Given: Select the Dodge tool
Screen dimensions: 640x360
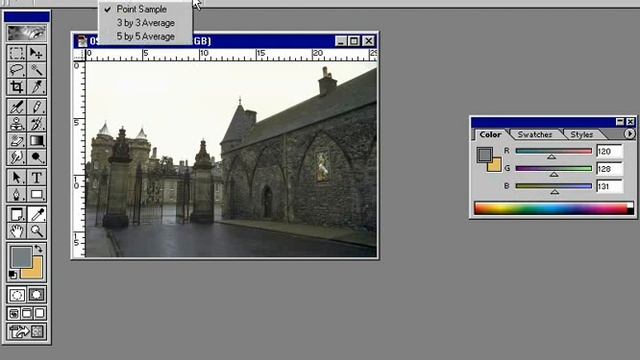Looking at the screenshot, I should tap(36, 157).
